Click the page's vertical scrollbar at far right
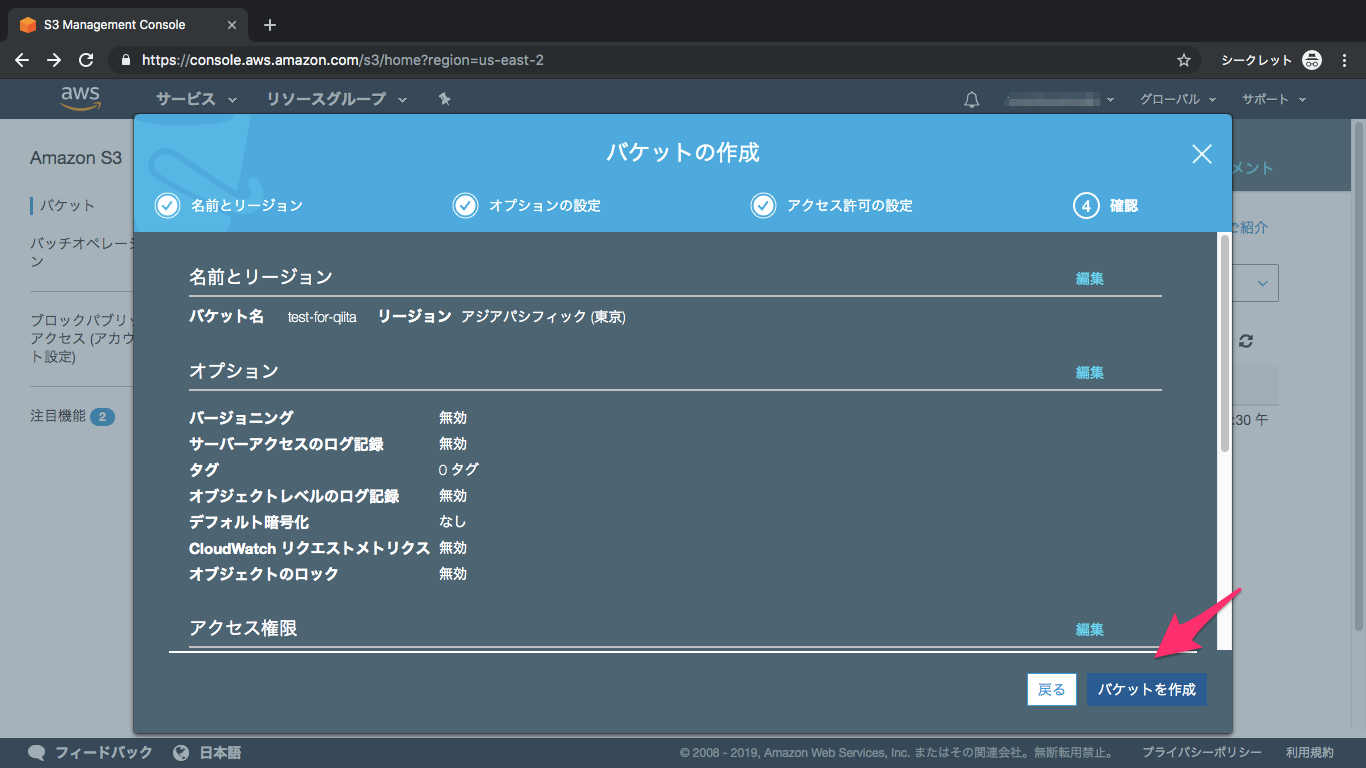Screen dimensions: 1366x768 click(x=1358, y=376)
